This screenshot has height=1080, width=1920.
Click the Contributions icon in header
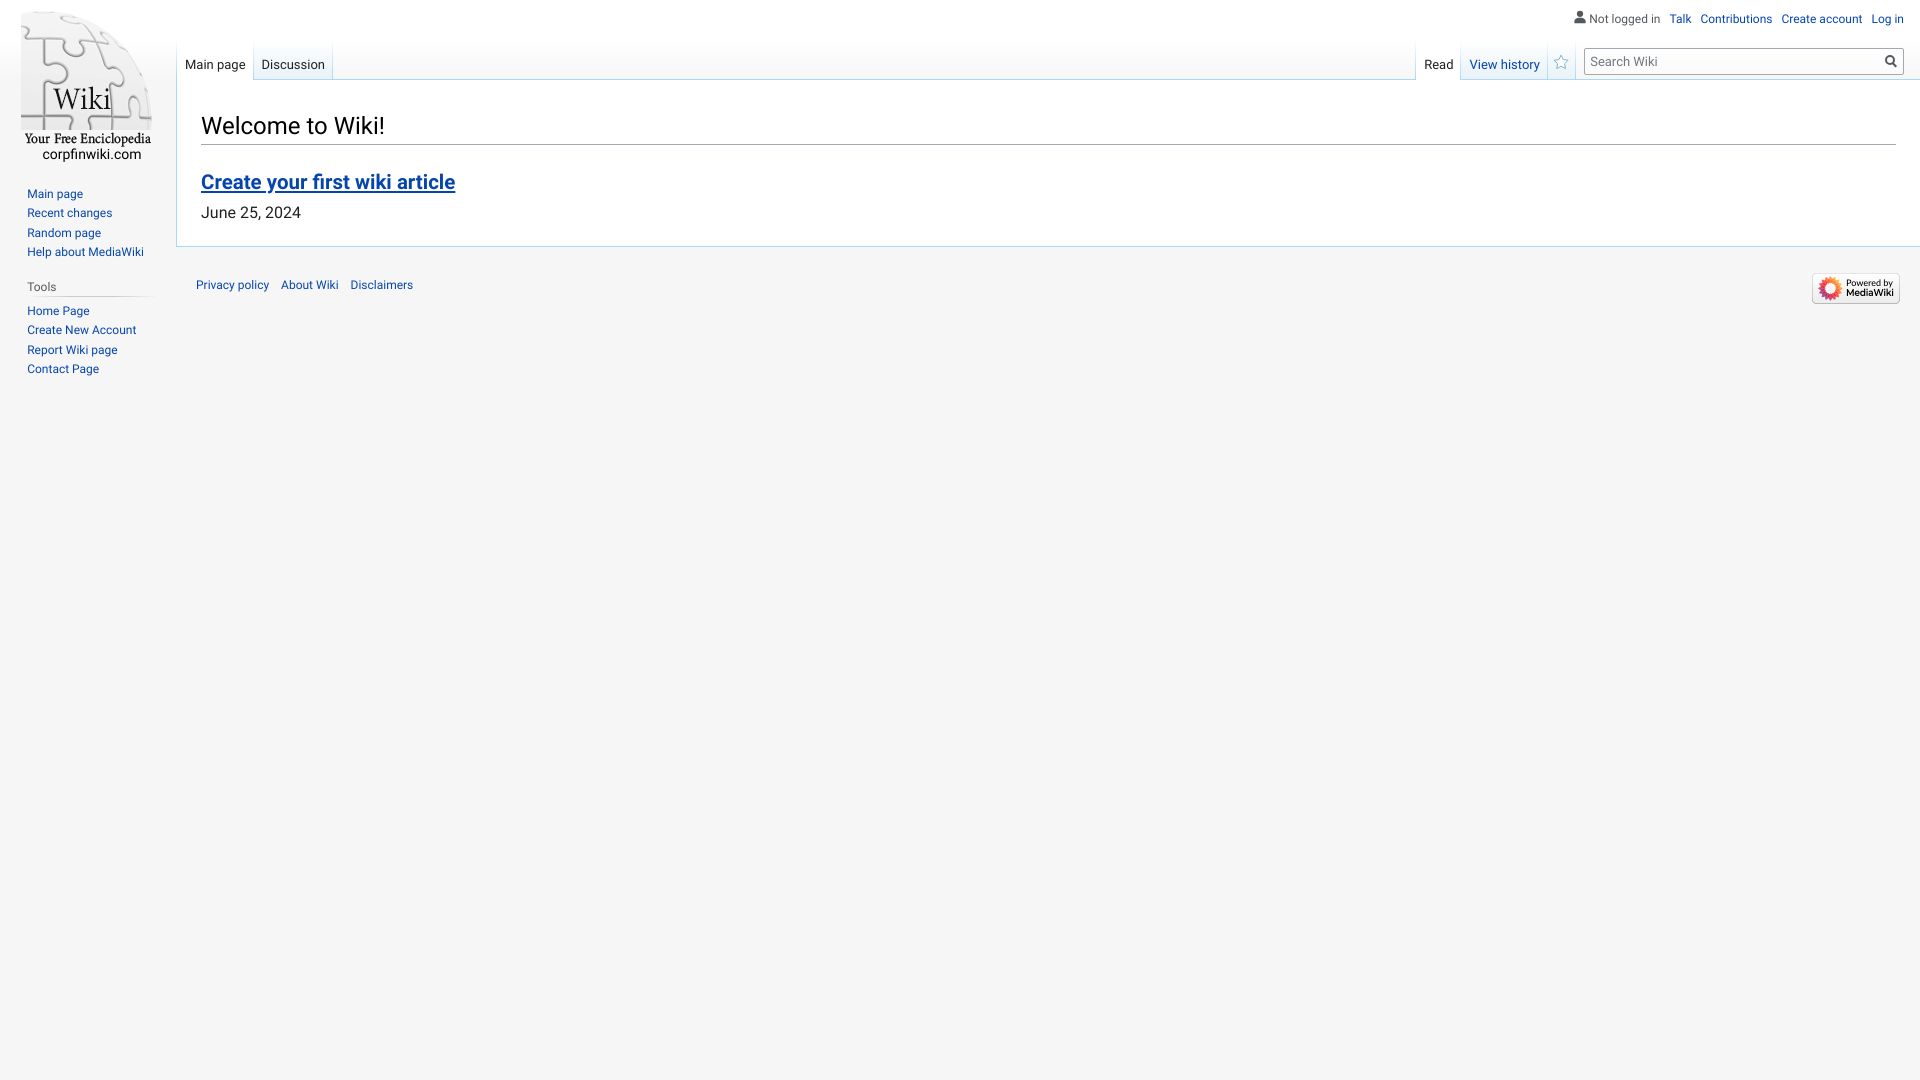coord(1735,18)
